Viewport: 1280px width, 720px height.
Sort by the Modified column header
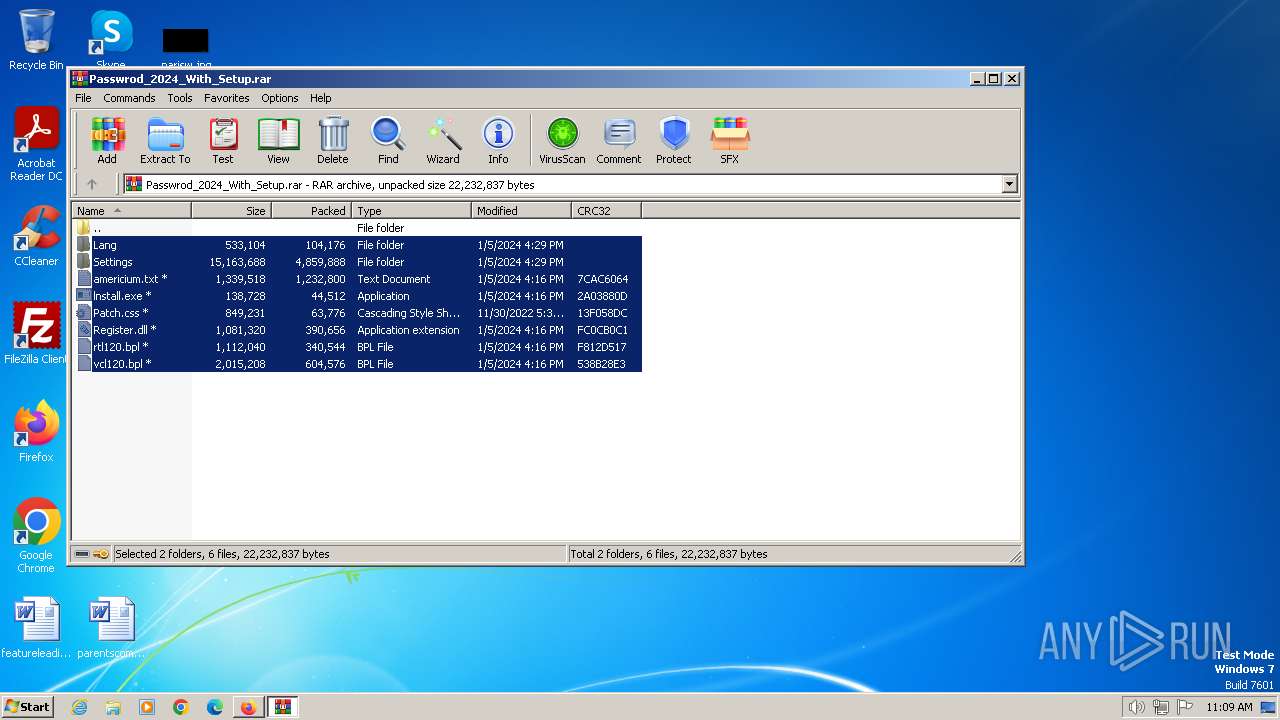pyautogui.click(x=521, y=211)
